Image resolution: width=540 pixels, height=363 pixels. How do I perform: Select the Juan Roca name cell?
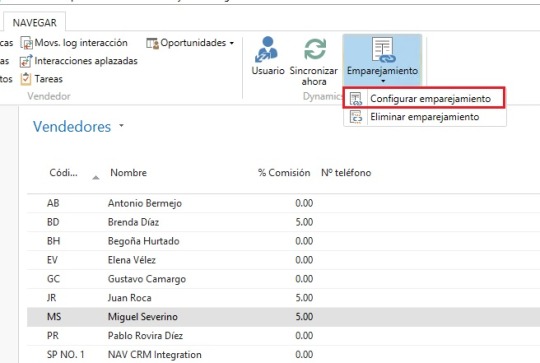click(129, 298)
